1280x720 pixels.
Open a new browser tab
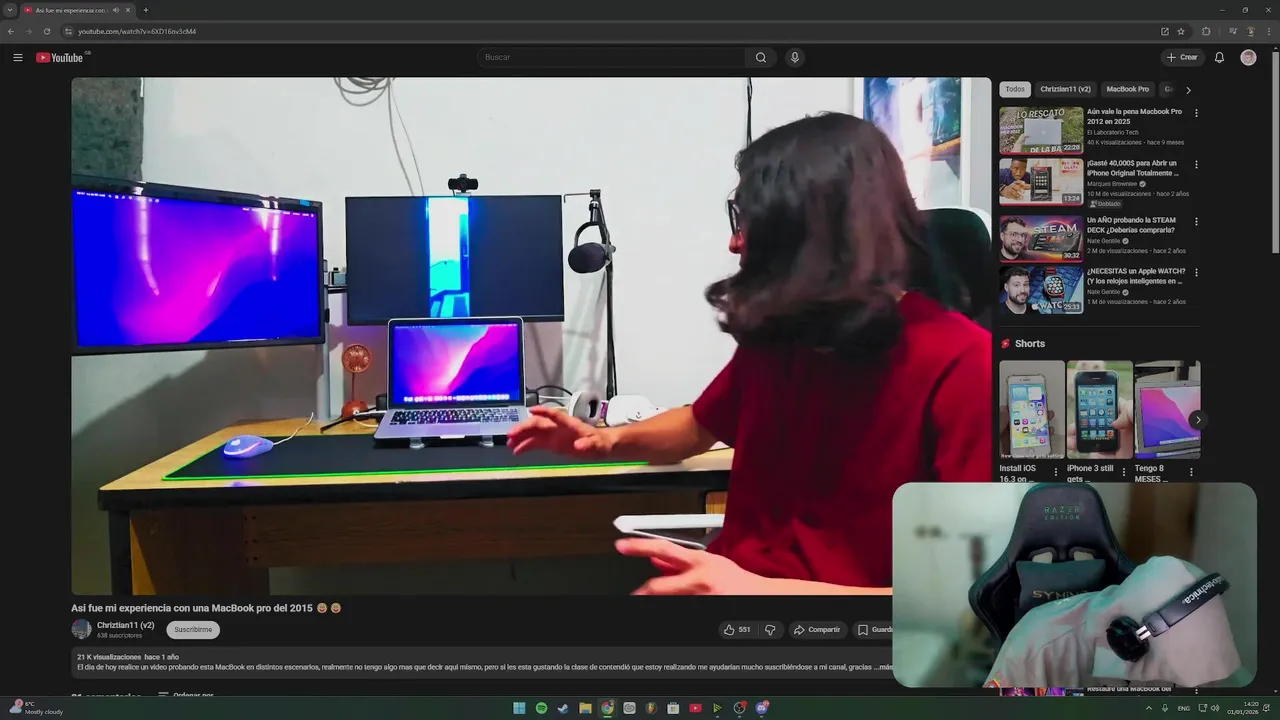click(146, 10)
